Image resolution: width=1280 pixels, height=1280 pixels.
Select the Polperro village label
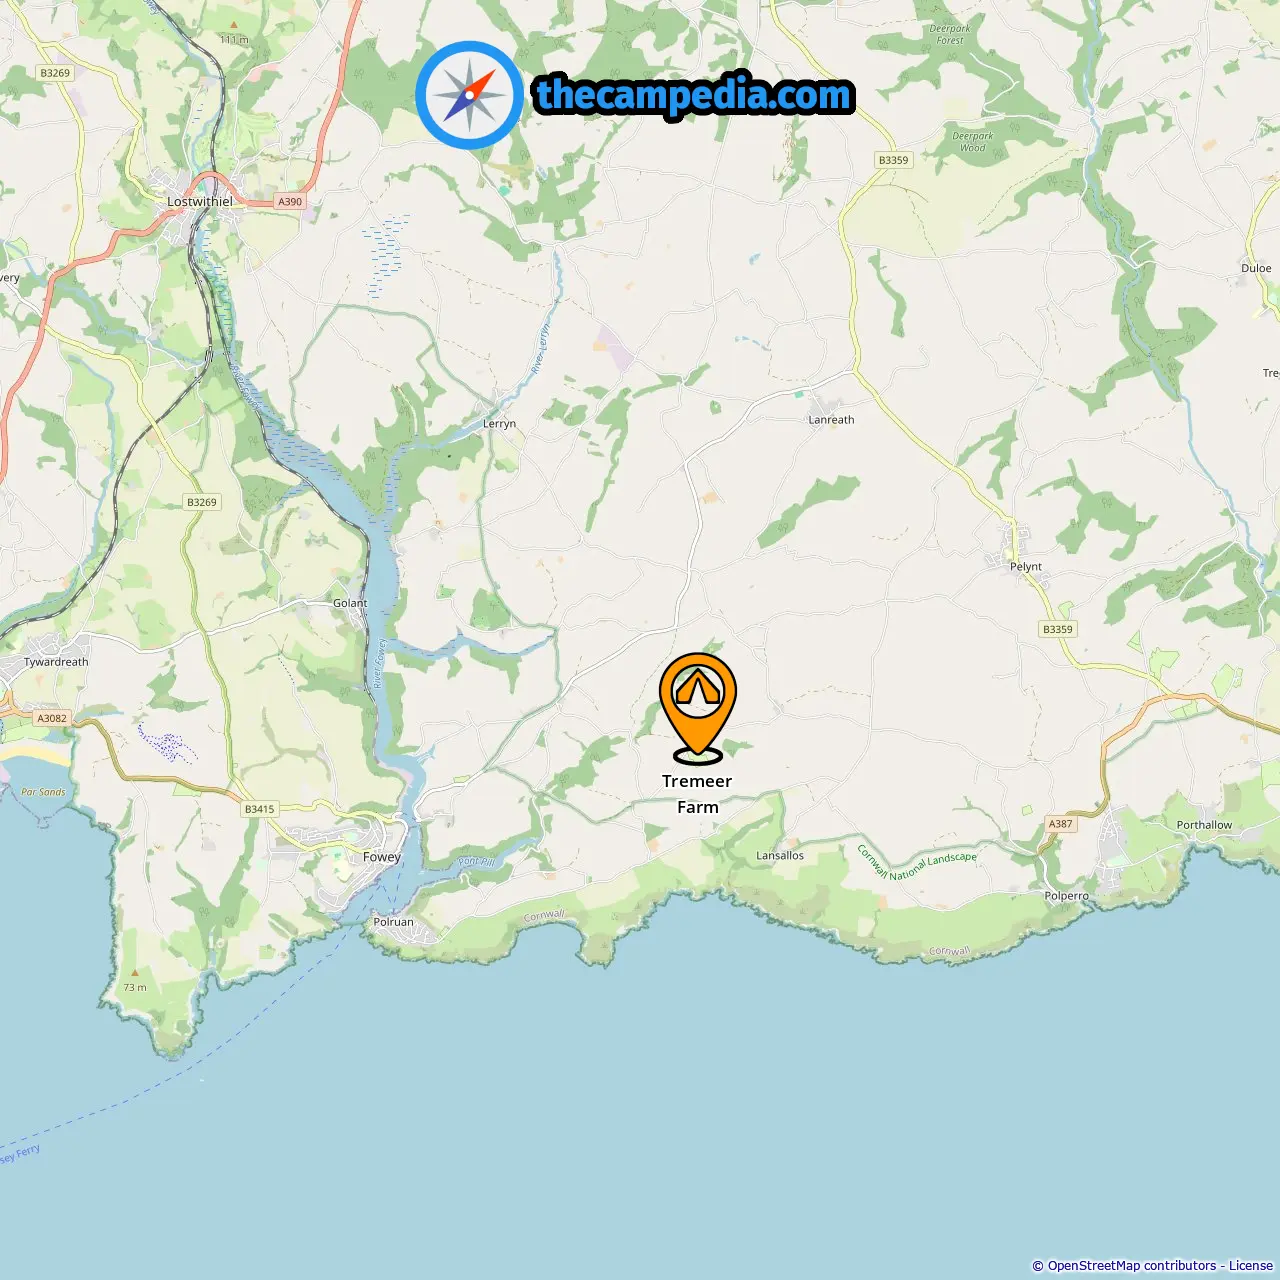(1066, 896)
